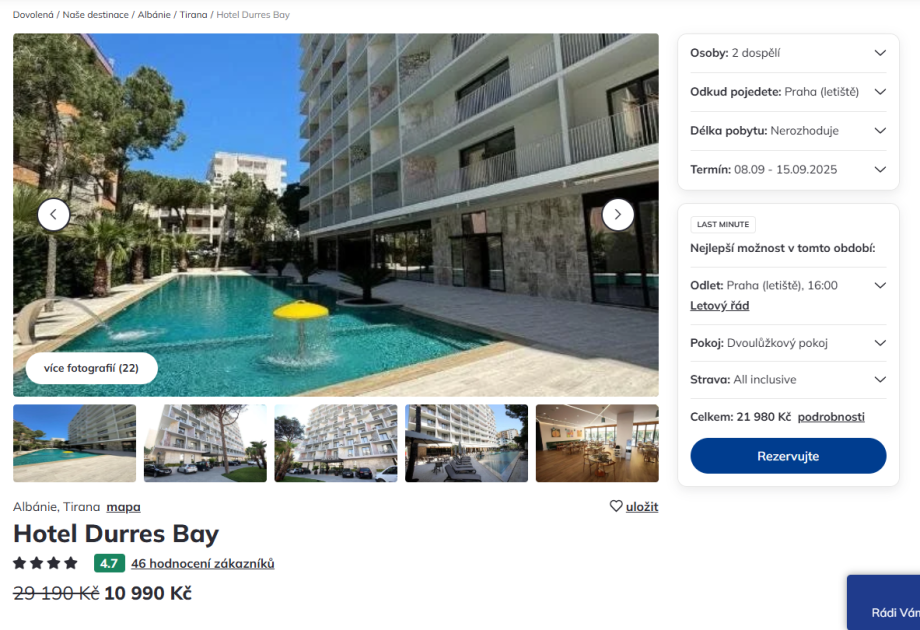The width and height of the screenshot is (920, 630).
Task: Click the Rezervujte button
Action: tap(788, 456)
